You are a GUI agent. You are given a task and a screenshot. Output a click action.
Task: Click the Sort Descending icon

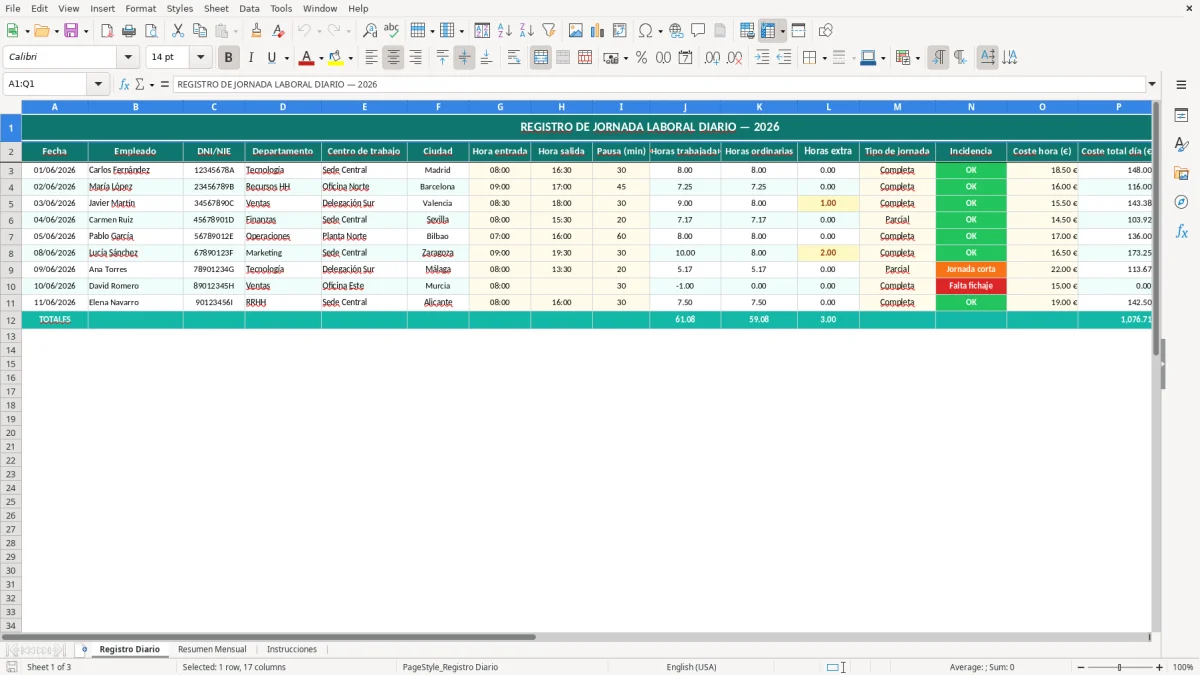[x=526, y=31]
